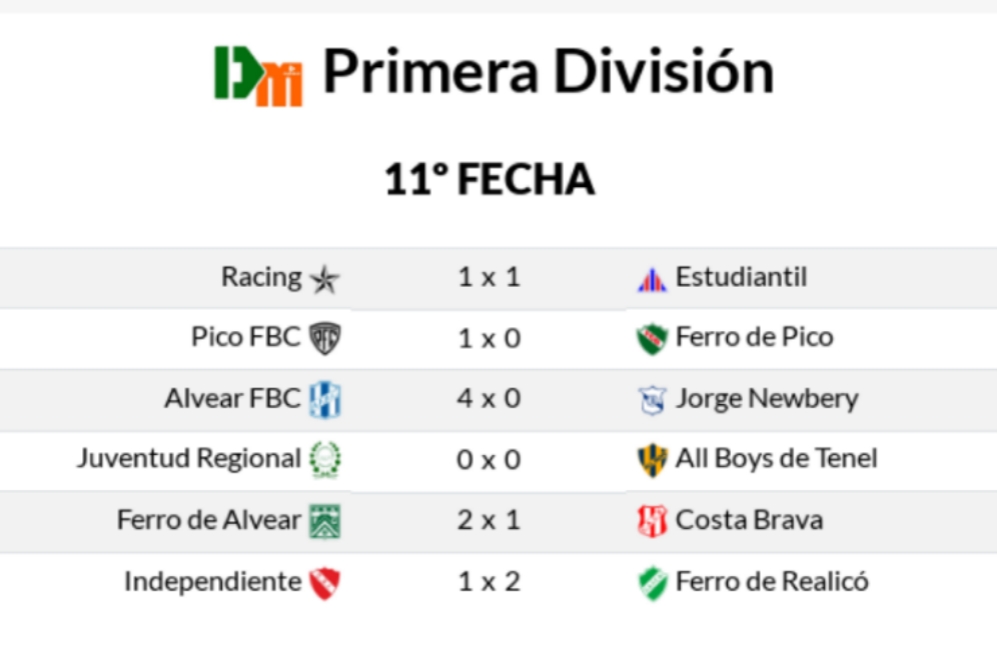Image resolution: width=997 pixels, height=657 pixels.
Task: Click the Primera División heading
Action: (548, 72)
